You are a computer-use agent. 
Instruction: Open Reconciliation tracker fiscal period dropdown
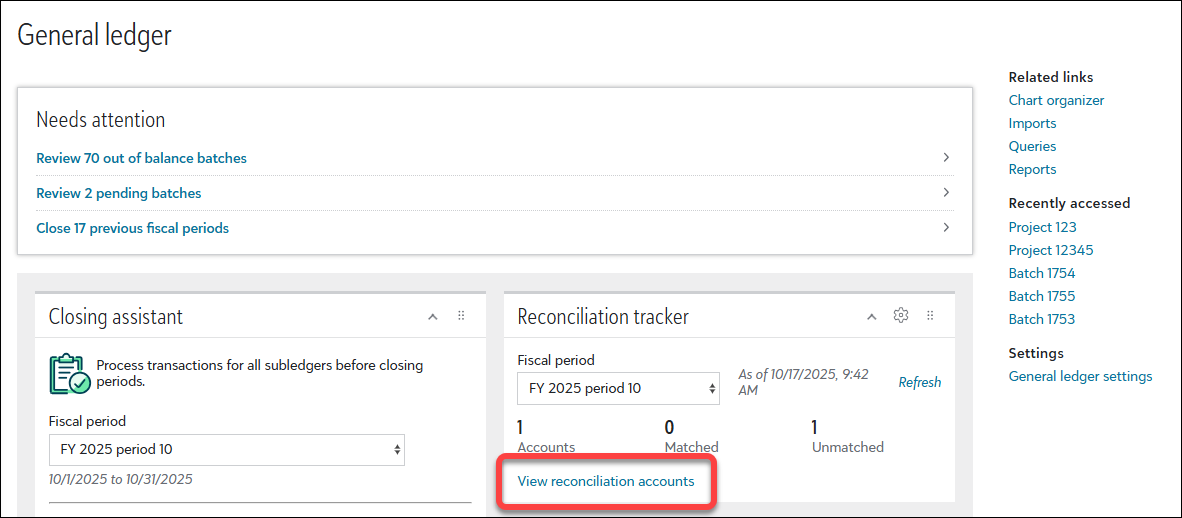click(x=618, y=388)
